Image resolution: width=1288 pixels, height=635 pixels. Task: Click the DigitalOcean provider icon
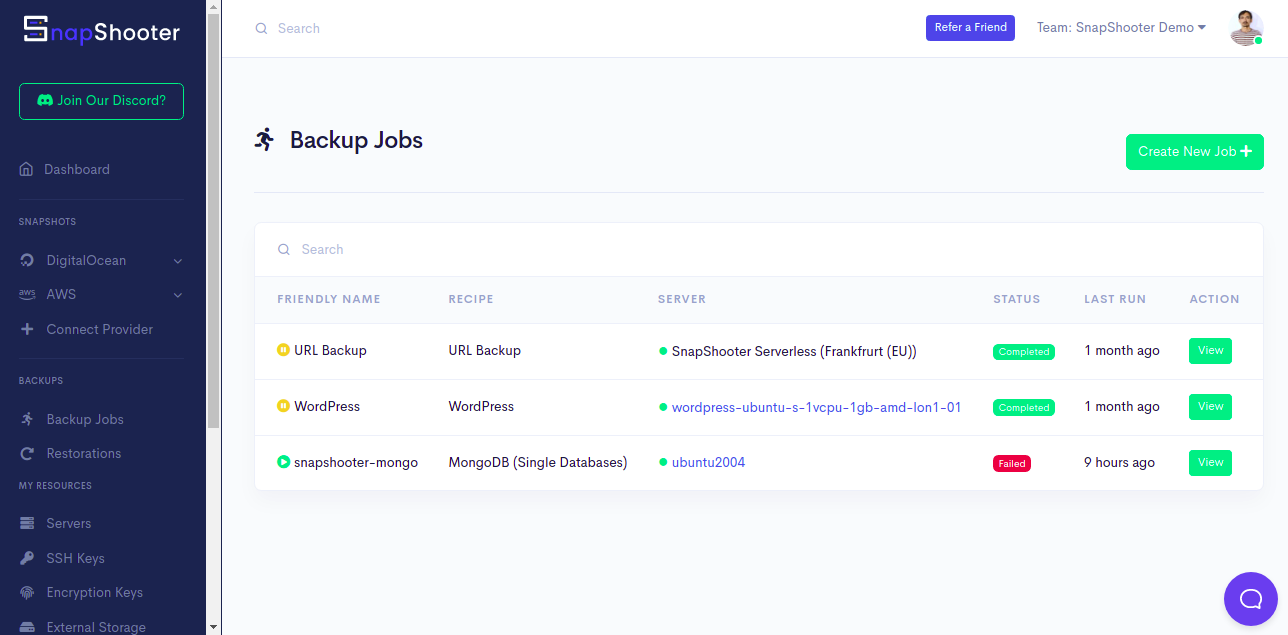27,260
